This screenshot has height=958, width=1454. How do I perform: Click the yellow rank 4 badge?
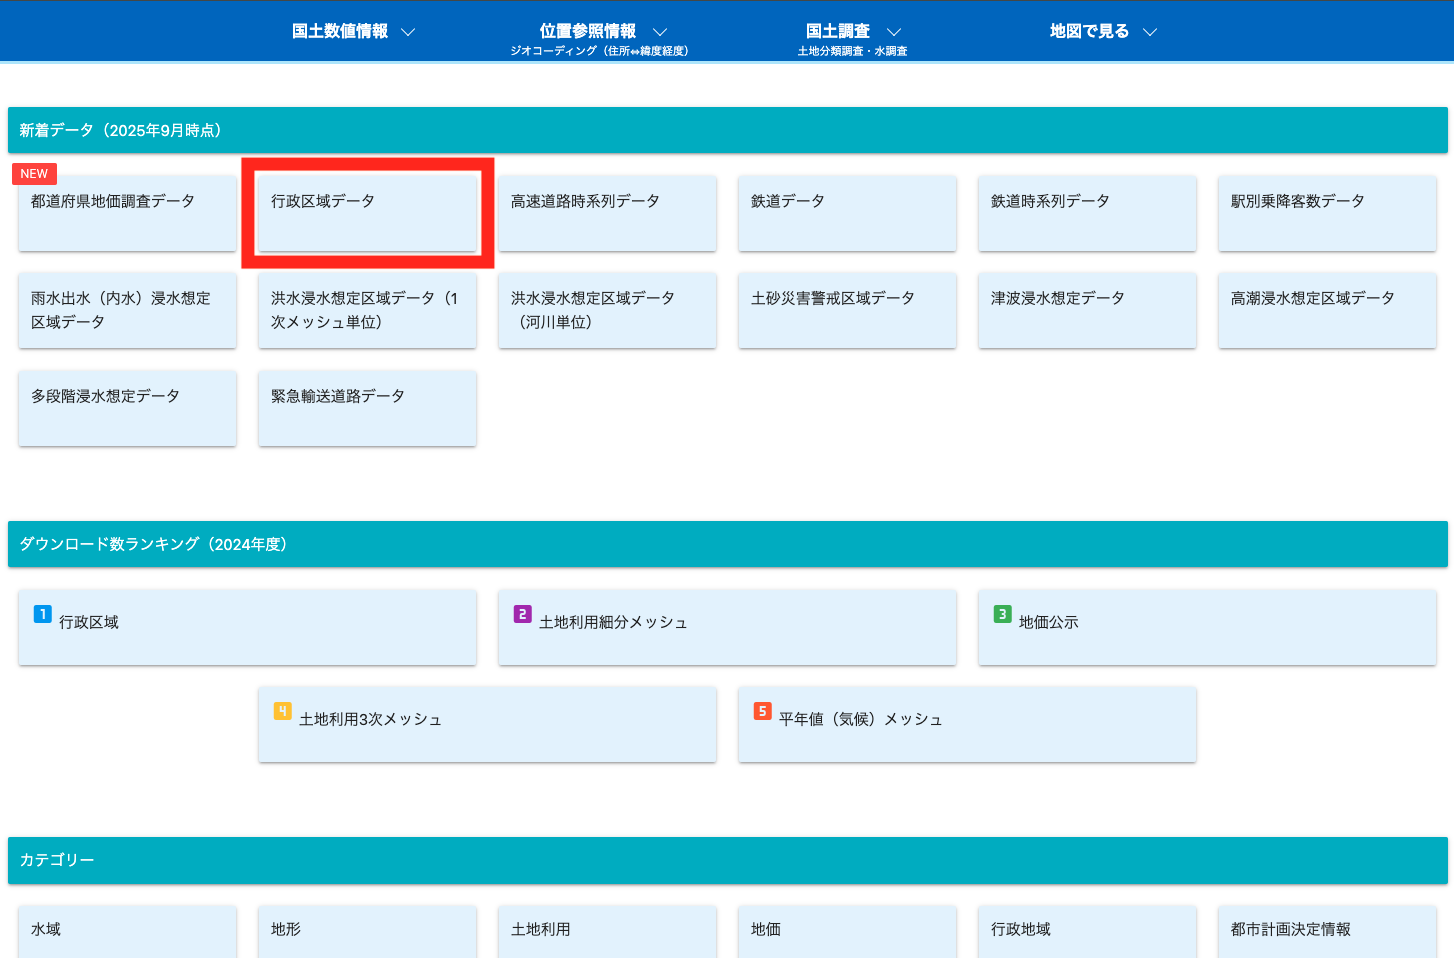(282, 711)
